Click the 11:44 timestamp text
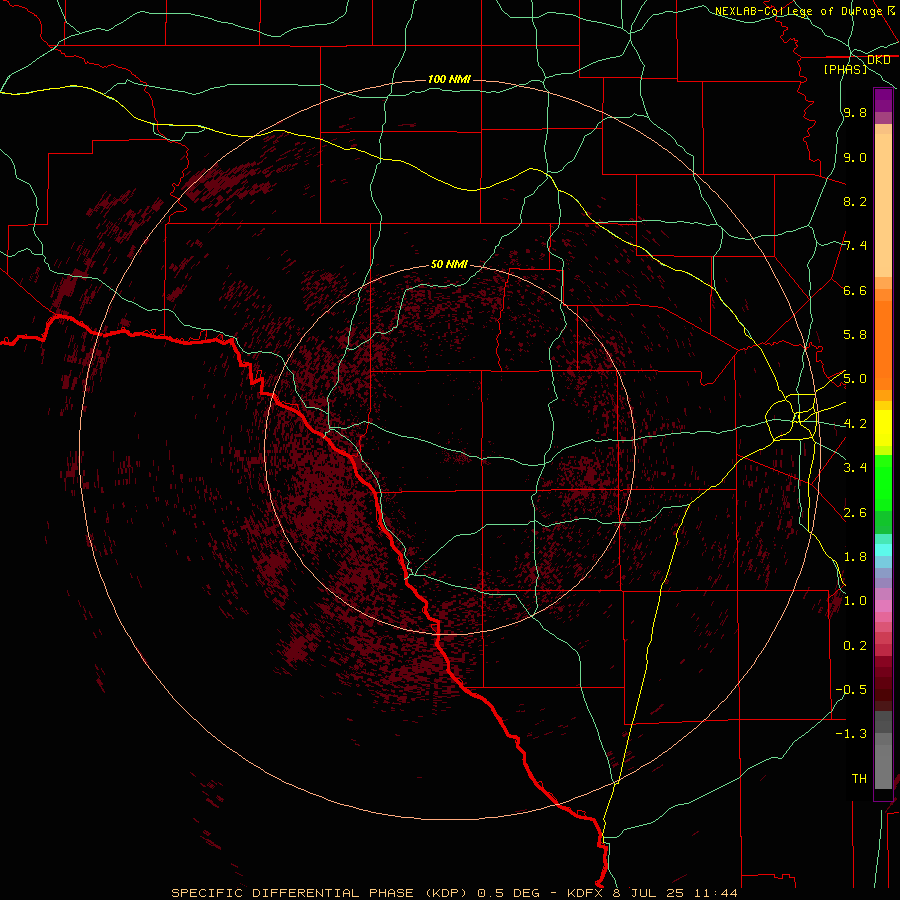The height and width of the screenshot is (900, 900). point(715,893)
